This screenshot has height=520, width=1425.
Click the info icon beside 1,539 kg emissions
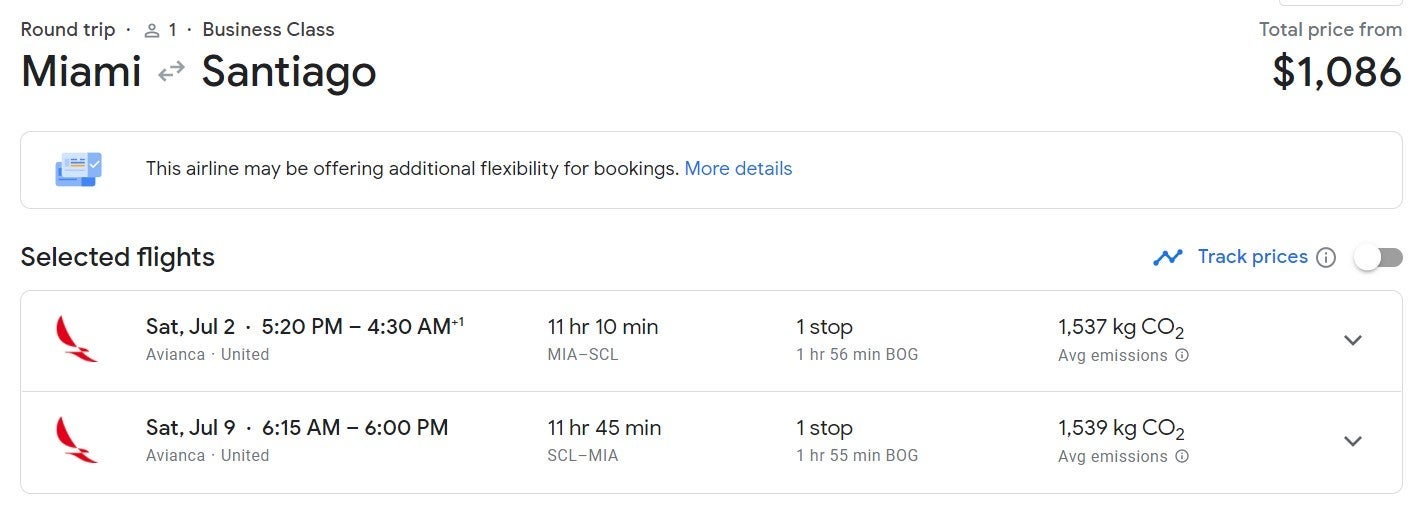(x=1182, y=456)
